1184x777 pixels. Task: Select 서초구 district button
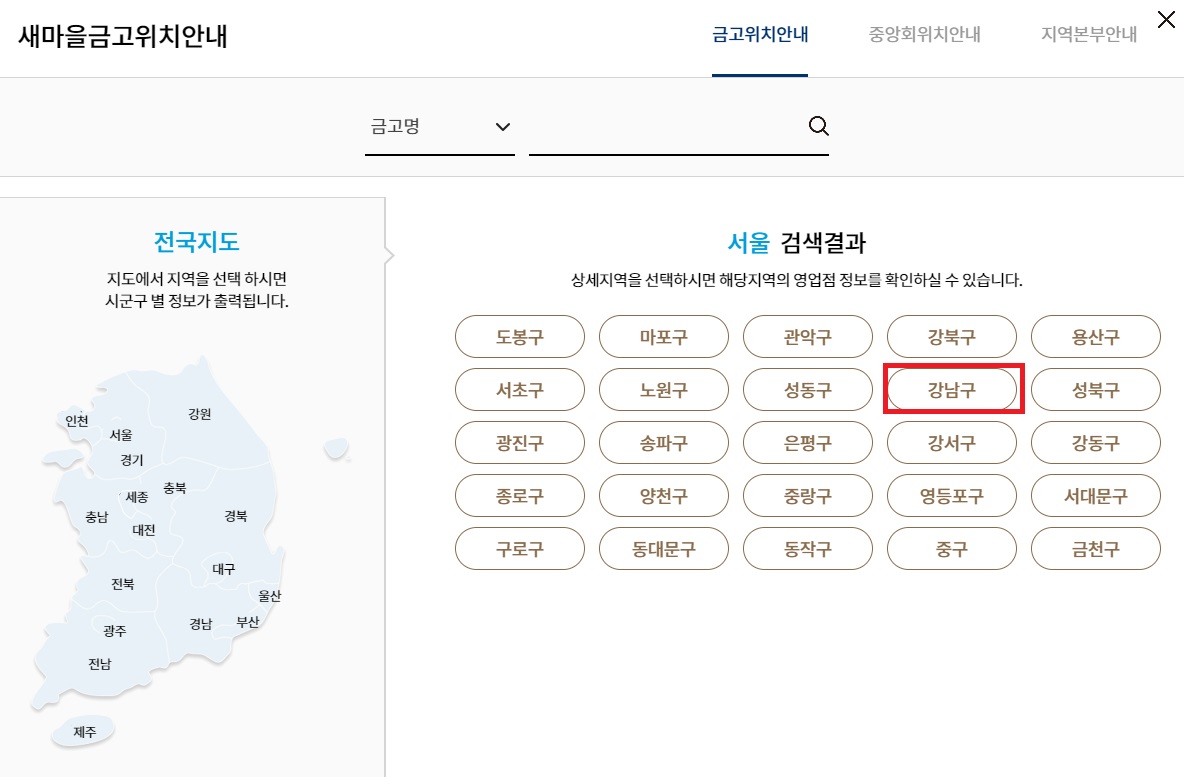pos(520,390)
